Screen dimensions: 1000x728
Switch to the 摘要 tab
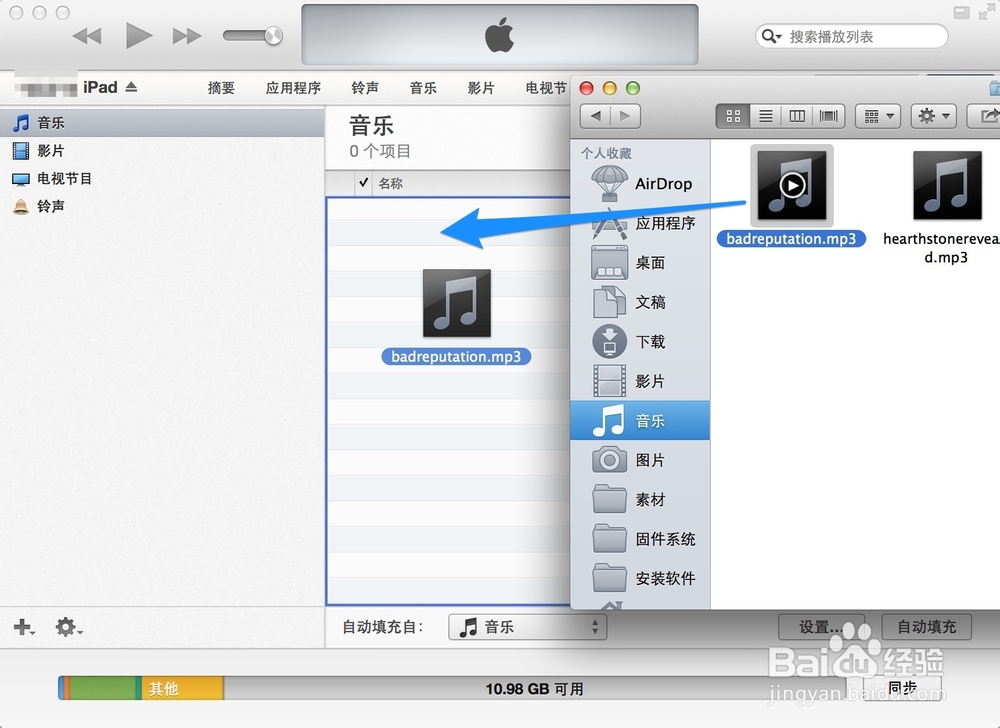[221, 87]
